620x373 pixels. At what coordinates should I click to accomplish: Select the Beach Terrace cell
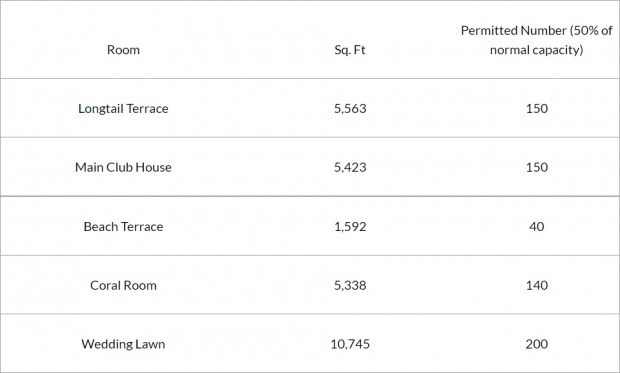[123, 227]
